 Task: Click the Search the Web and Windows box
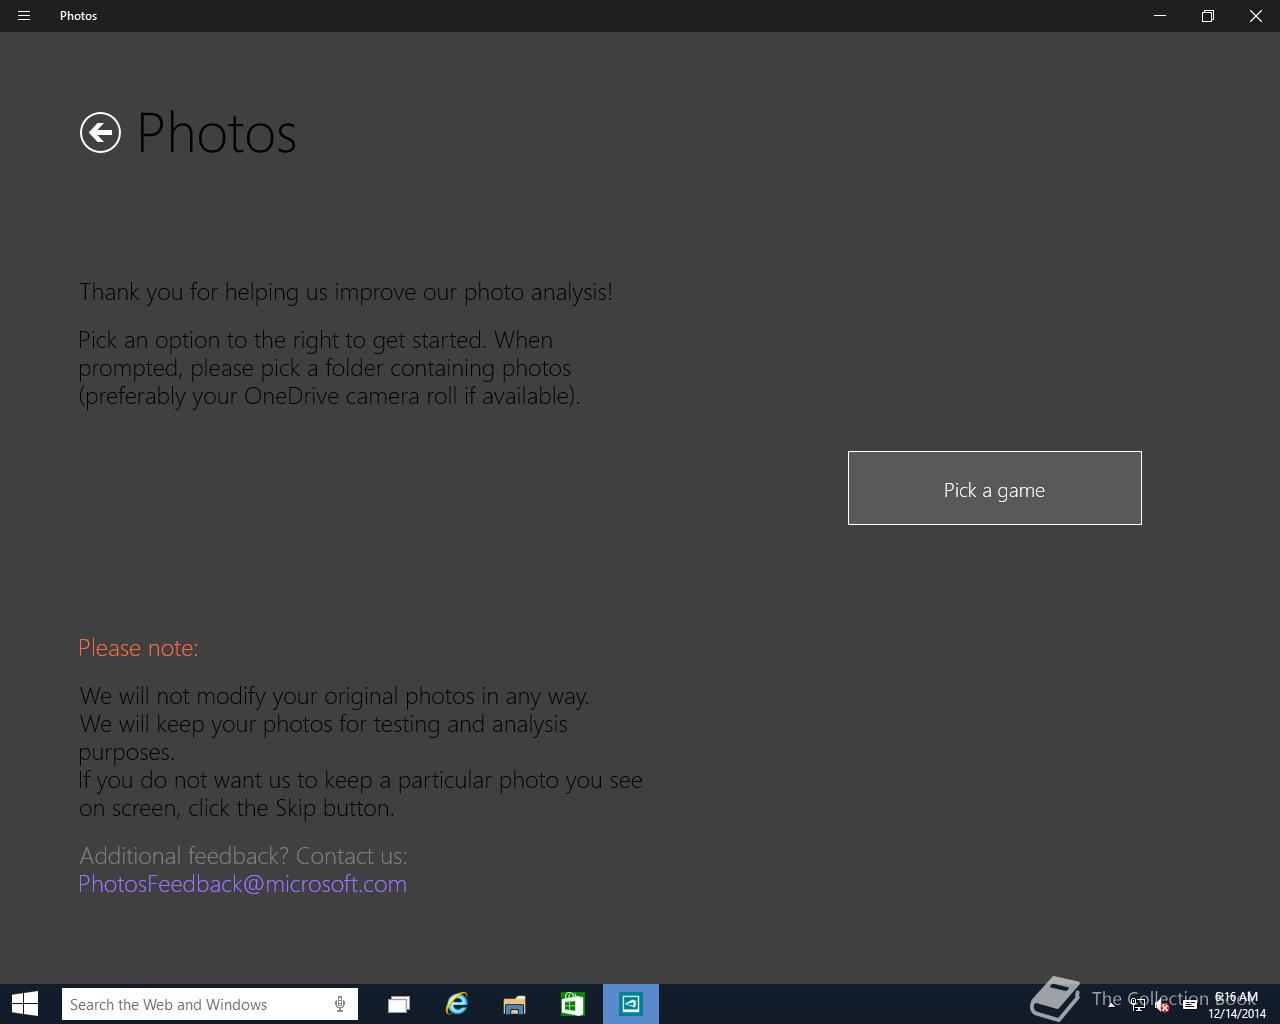pos(209,1004)
